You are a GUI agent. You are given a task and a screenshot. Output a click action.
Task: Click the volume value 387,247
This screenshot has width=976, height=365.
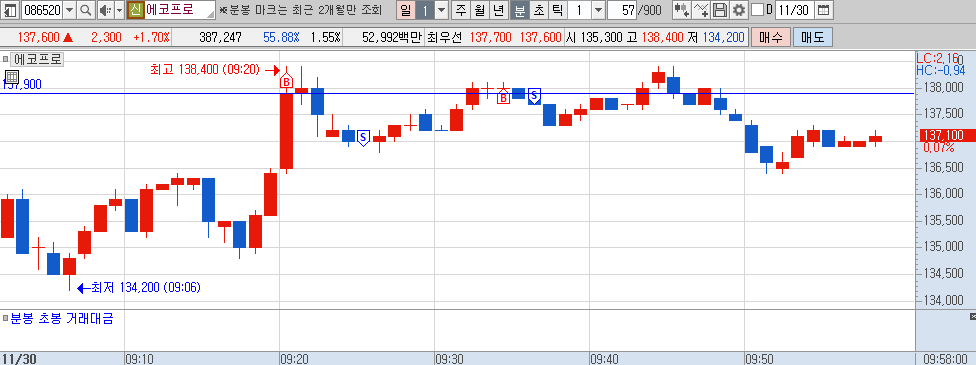tap(220, 37)
